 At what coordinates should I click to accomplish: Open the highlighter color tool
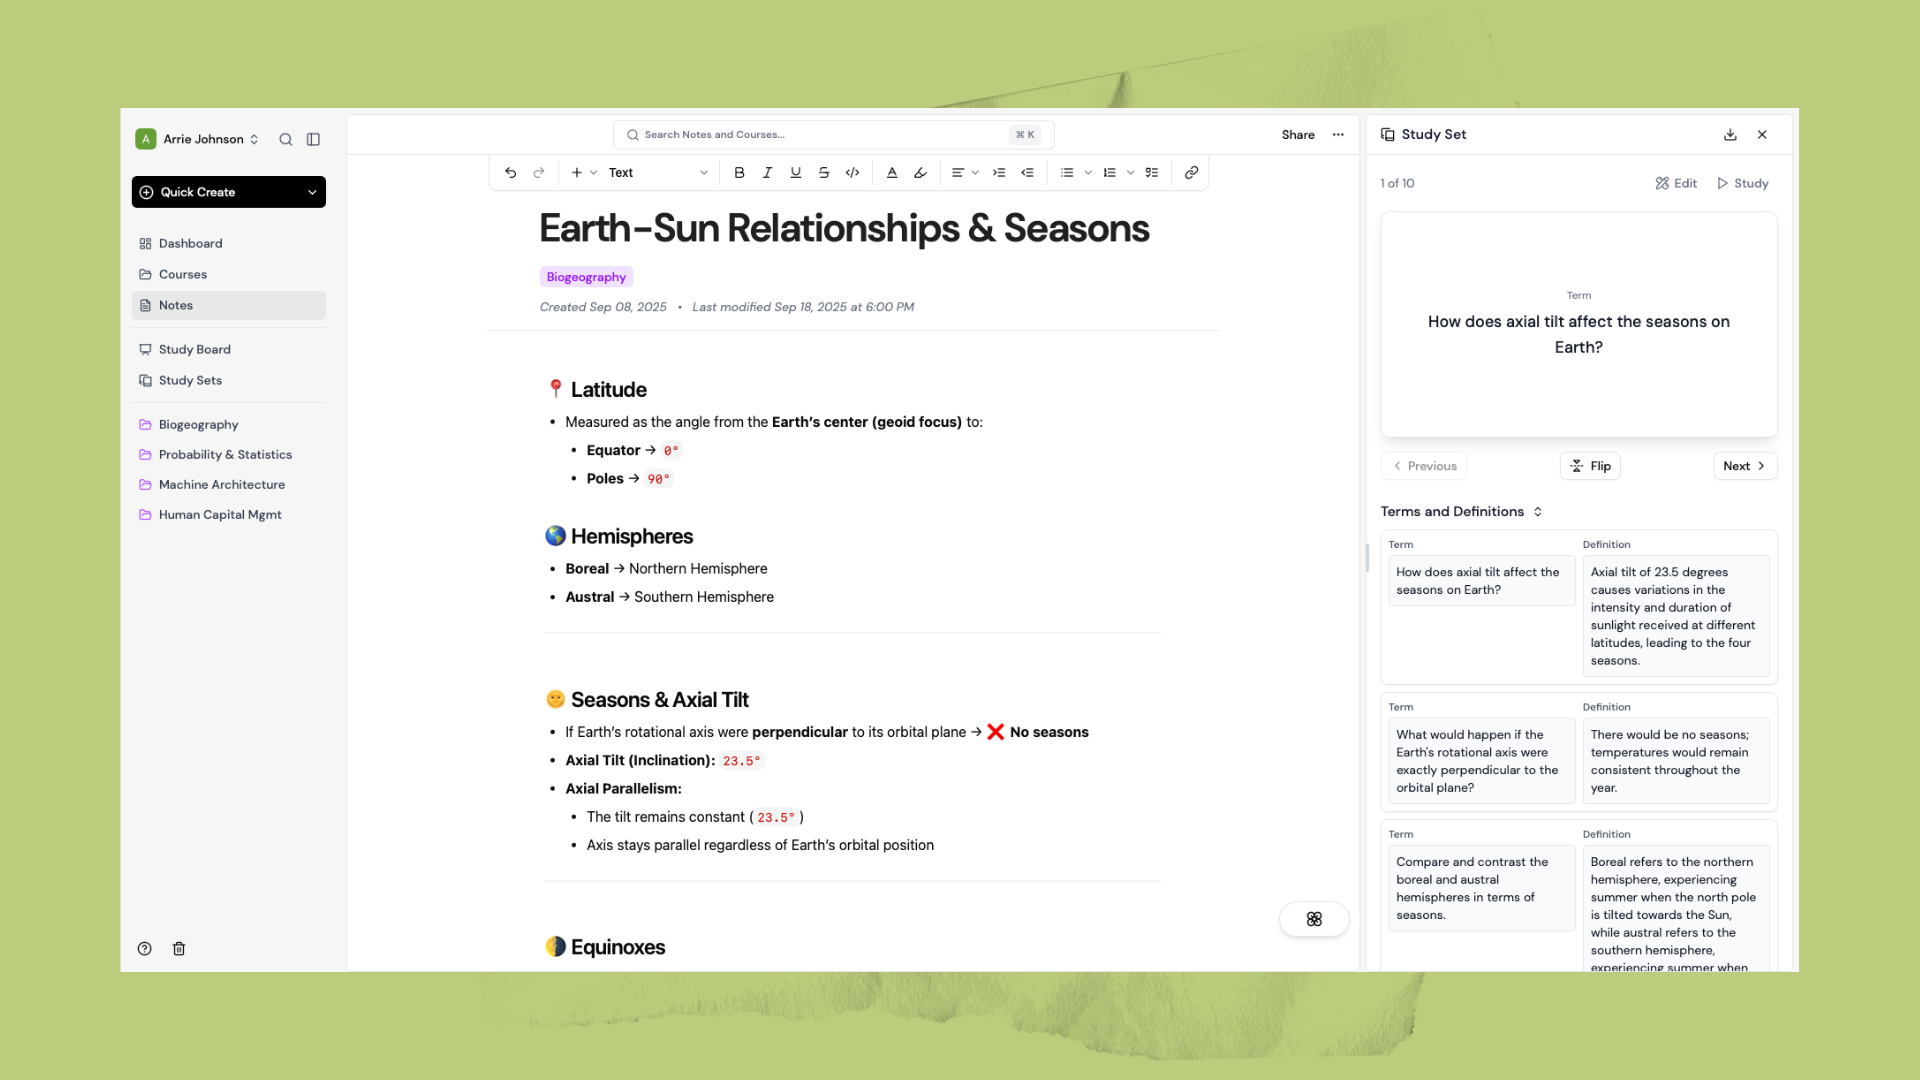[919, 172]
